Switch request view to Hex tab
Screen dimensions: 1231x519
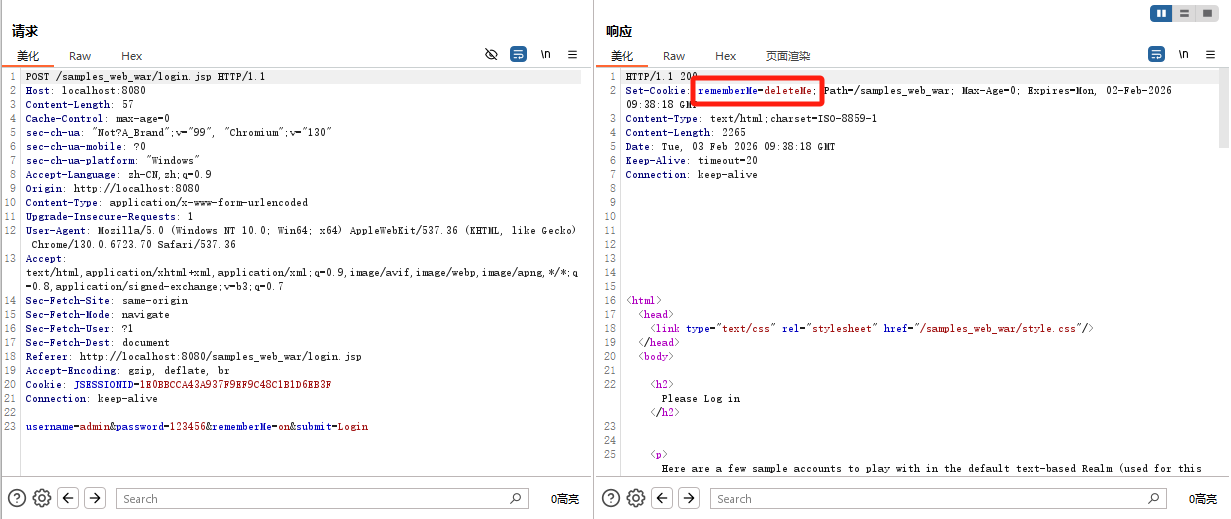(x=132, y=56)
